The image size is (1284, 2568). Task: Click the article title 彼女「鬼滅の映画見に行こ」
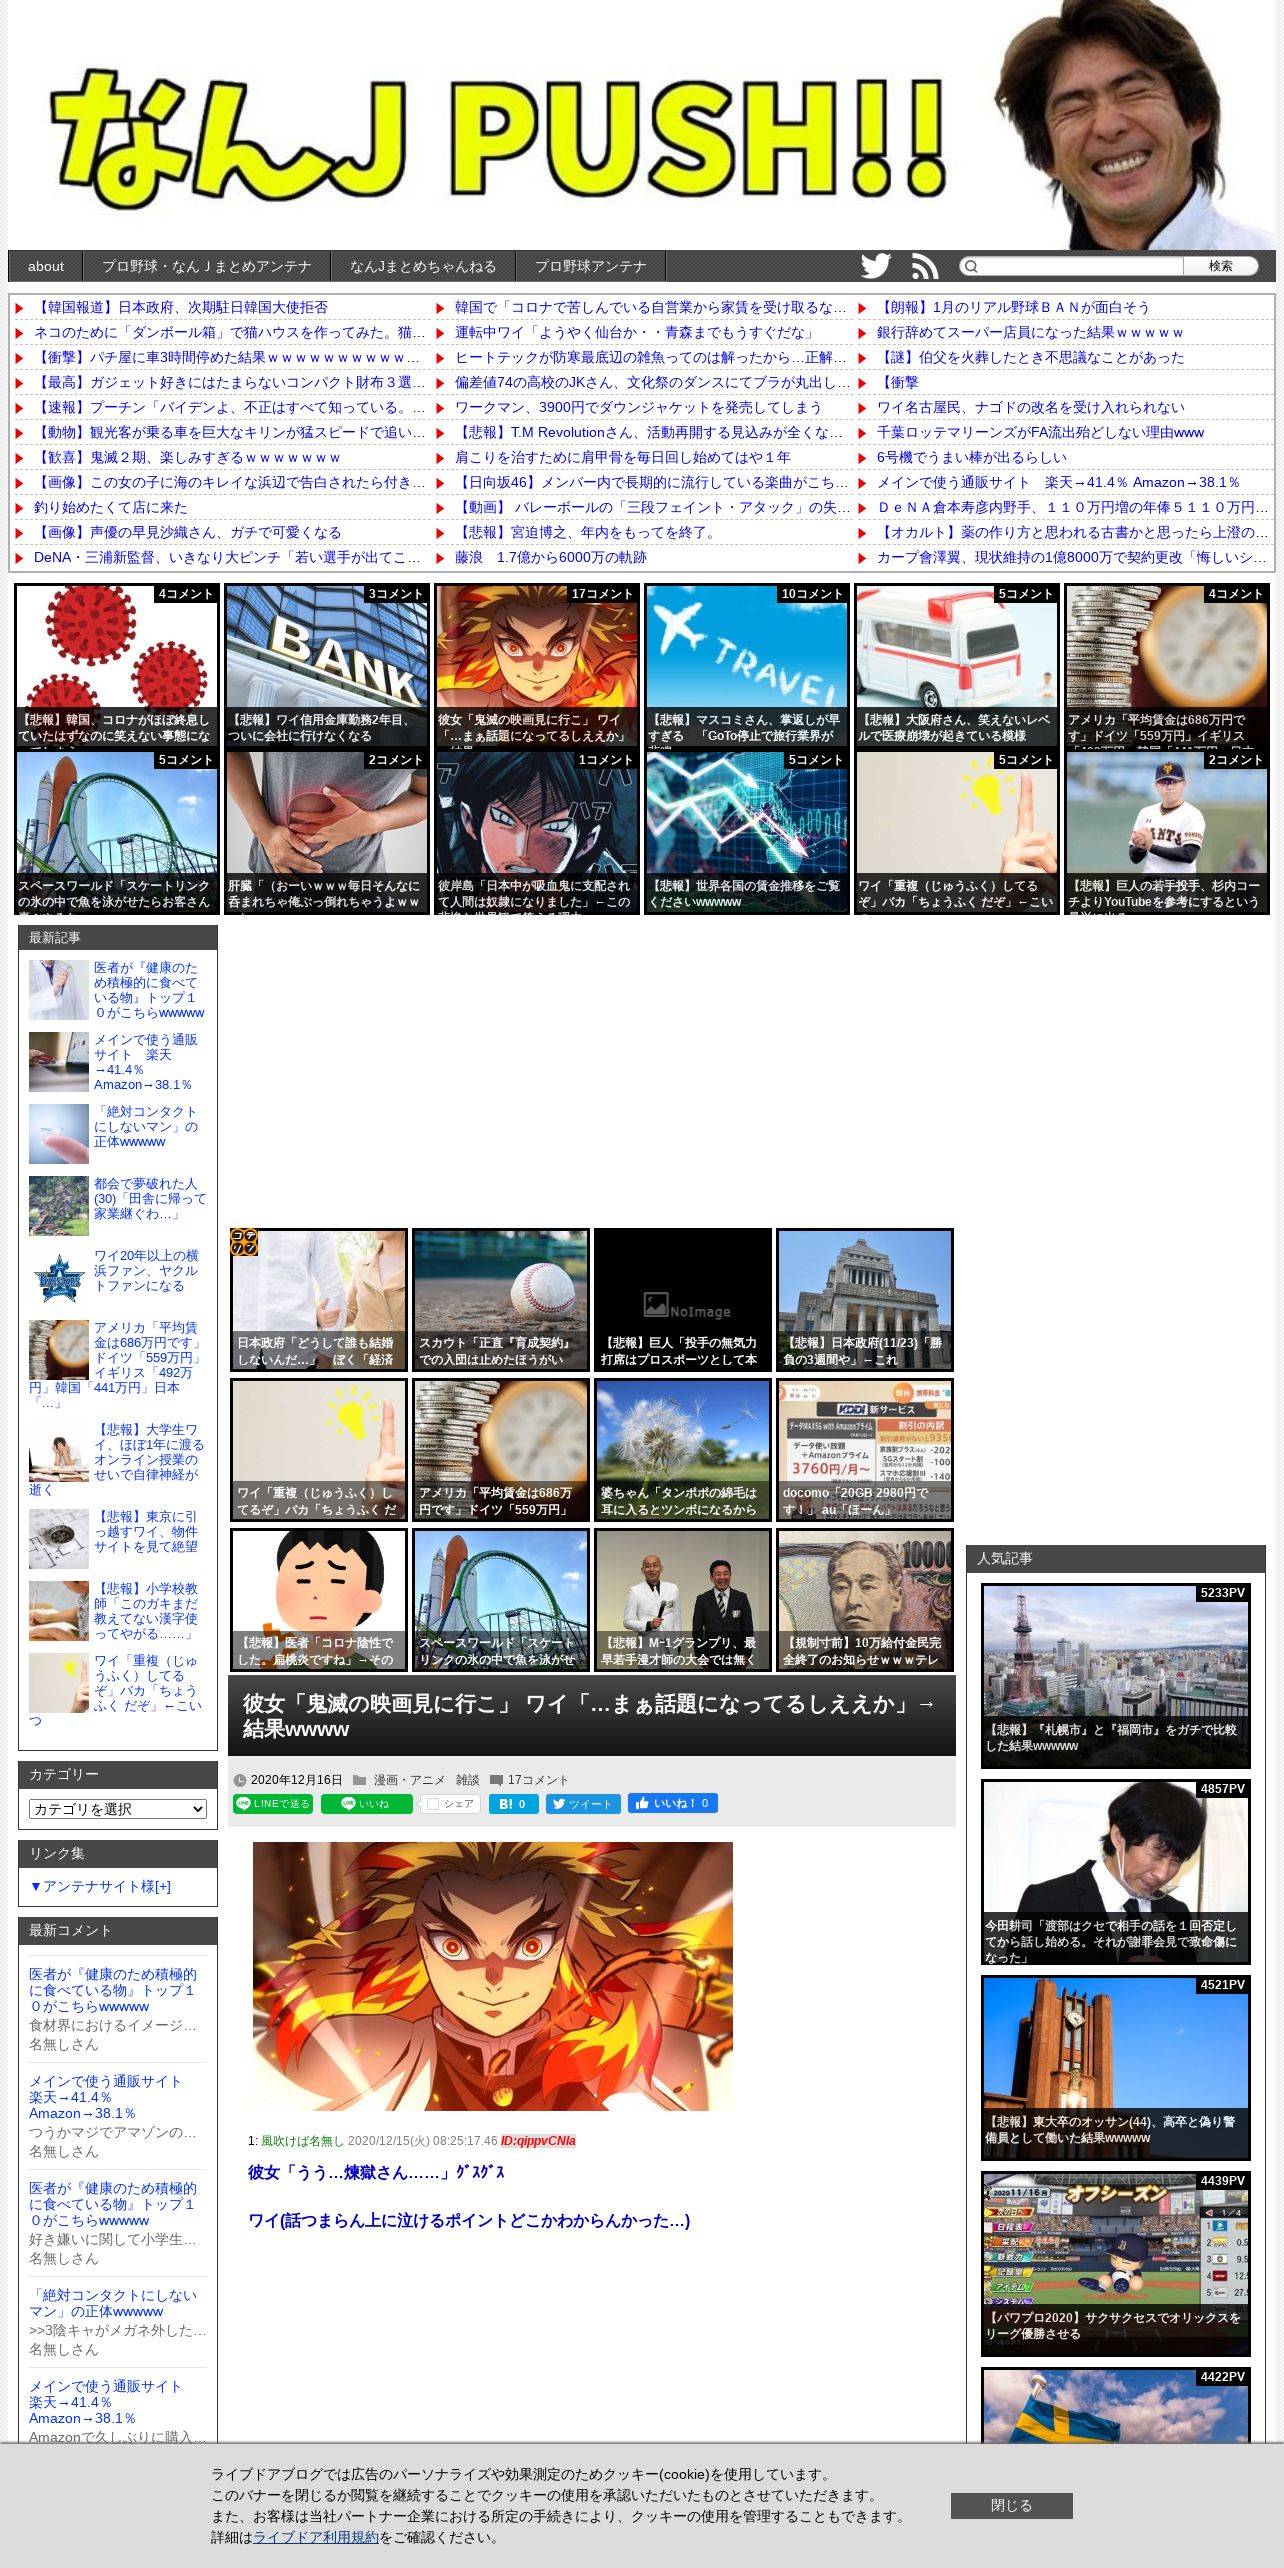pos(590,1715)
